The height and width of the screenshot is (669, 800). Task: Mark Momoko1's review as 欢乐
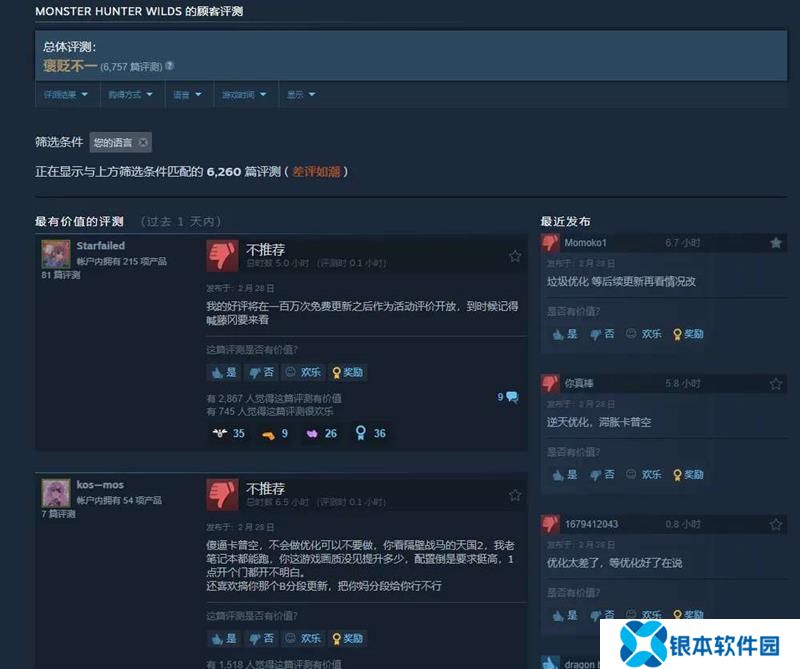click(x=644, y=334)
